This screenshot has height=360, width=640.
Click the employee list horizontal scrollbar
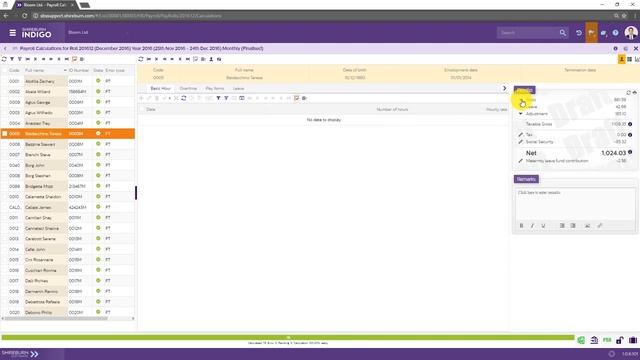(56, 318)
